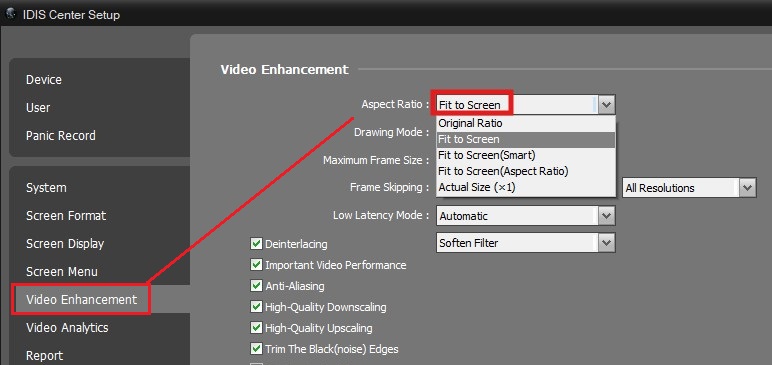Choose Fit to Screen(Smart) option
Image resolution: width=772 pixels, height=365 pixels.
[x=526, y=155]
